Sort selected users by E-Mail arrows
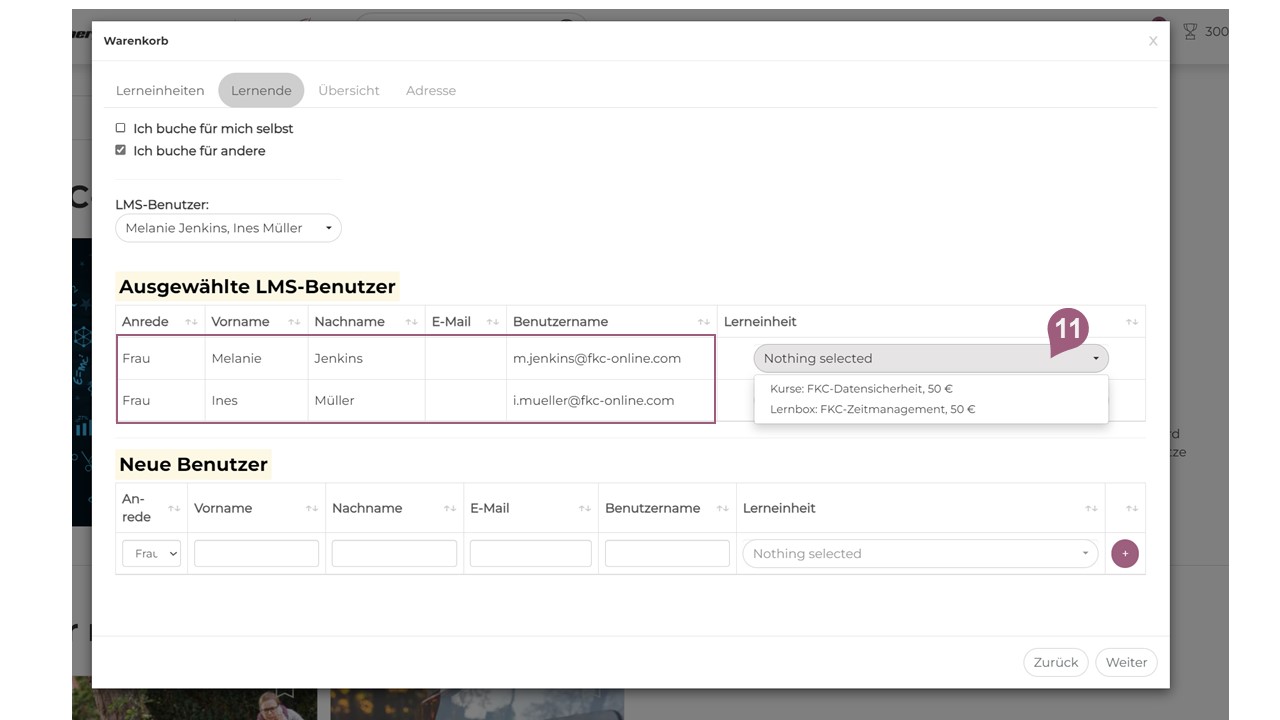The width and height of the screenshot is (1280, 720). 492,322
